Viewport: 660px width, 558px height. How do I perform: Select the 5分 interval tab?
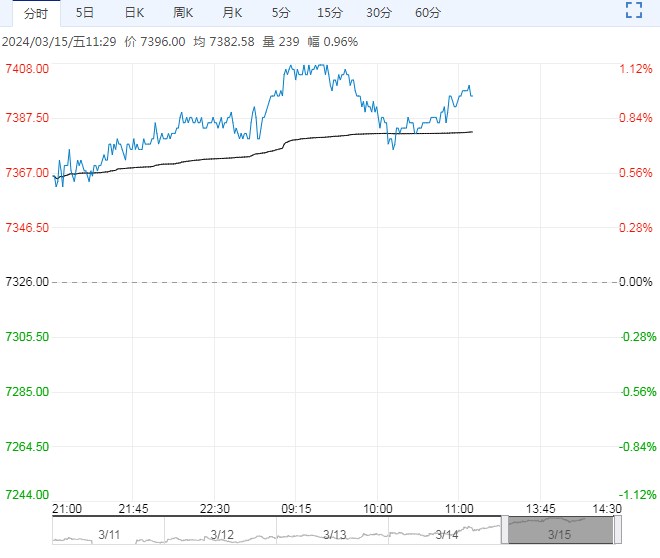pos(281,13)
